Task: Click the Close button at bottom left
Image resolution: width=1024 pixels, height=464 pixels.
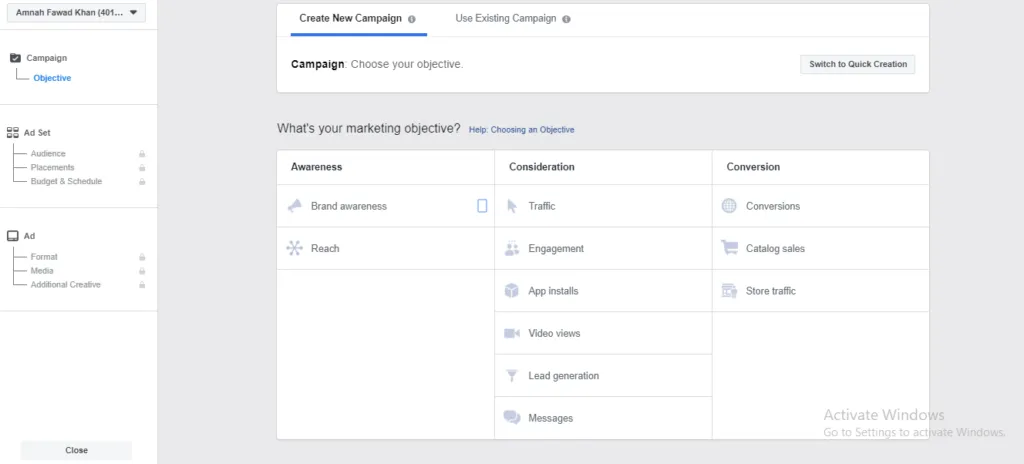Action: click(x=76, y=450)
